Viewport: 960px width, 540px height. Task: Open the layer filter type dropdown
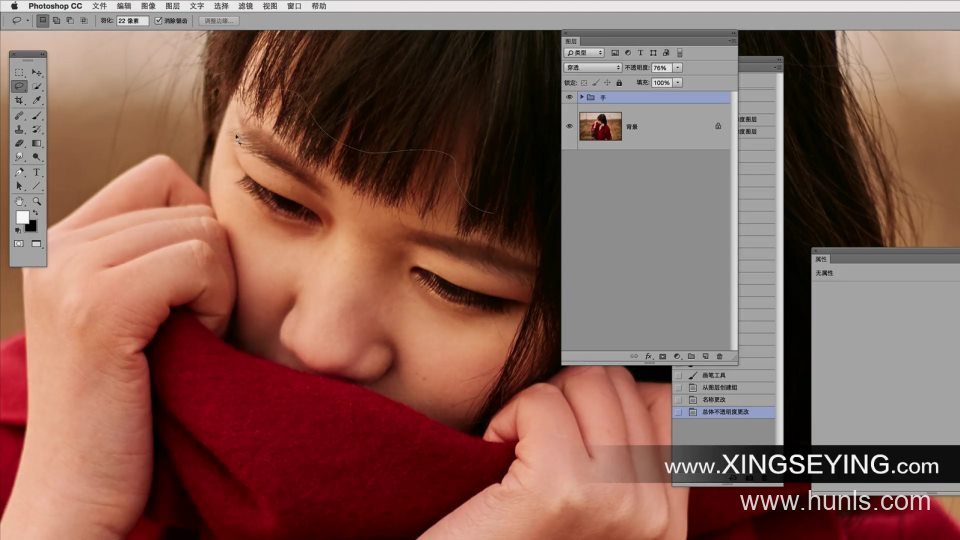pyautogui.click(x=584, y=53)
